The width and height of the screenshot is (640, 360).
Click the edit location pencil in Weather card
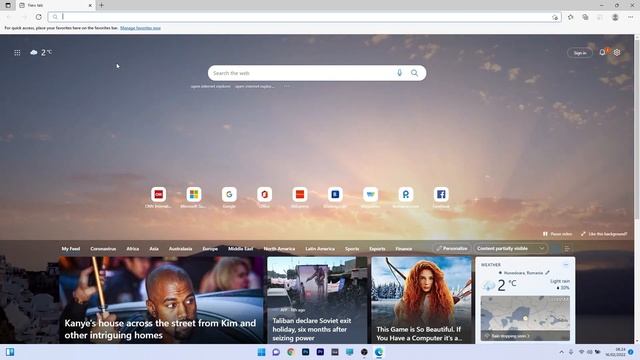[547, 273]
